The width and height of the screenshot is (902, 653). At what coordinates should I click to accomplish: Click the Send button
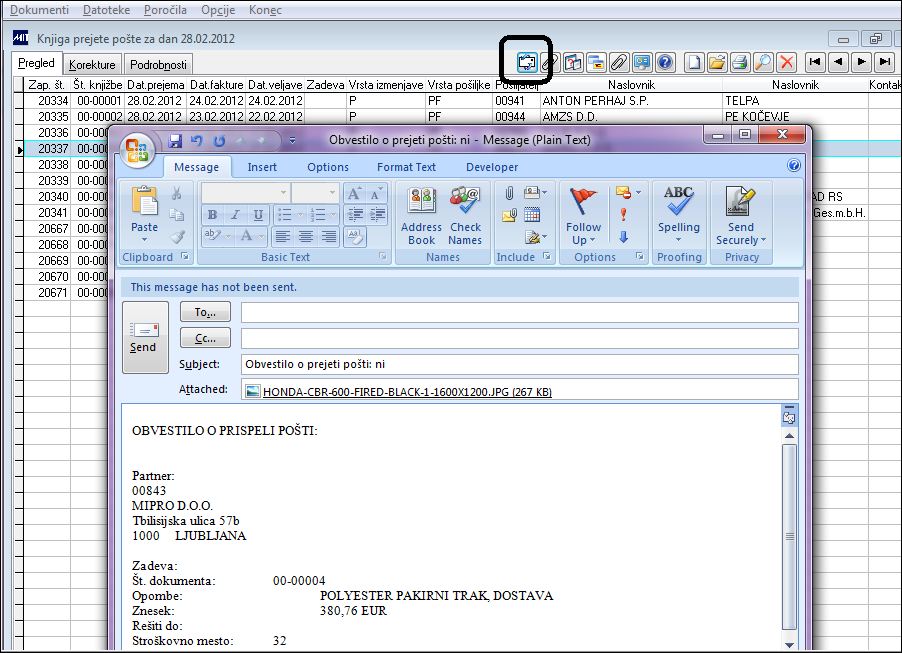click(145, 337)
